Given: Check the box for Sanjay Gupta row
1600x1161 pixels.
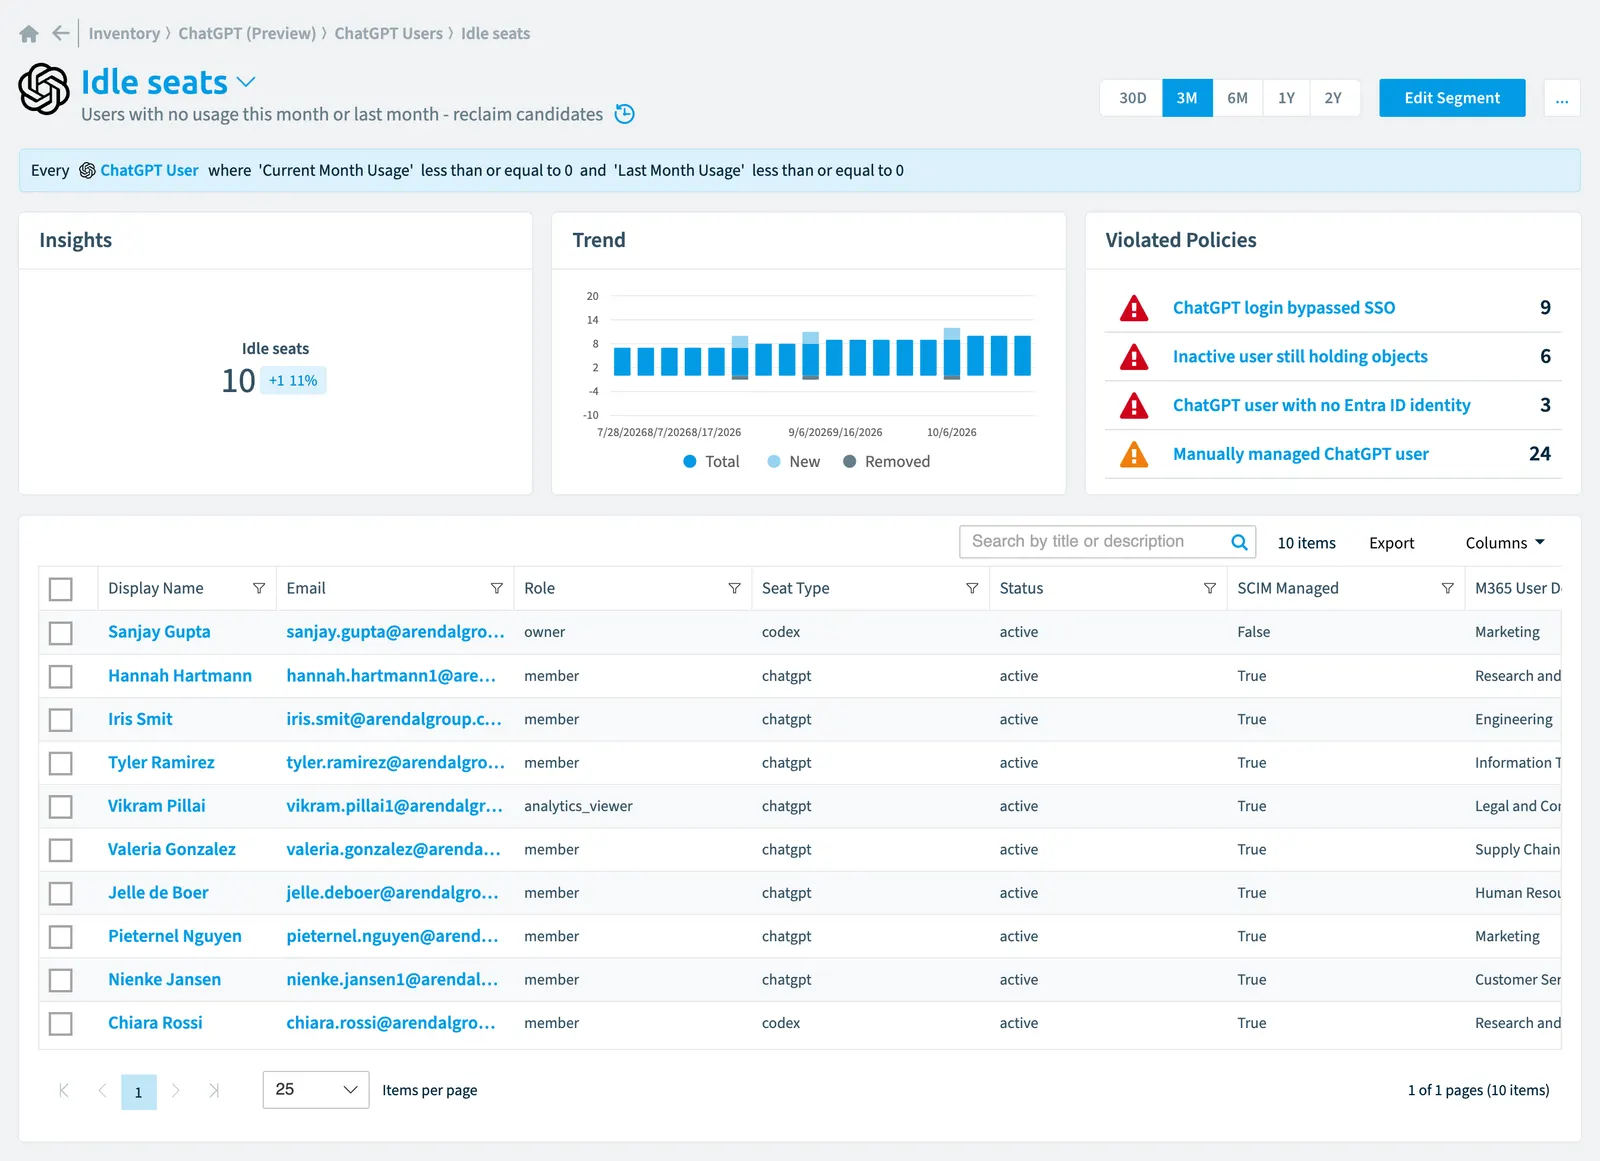Looking at the screenshot, I should (x=61, y=633).
